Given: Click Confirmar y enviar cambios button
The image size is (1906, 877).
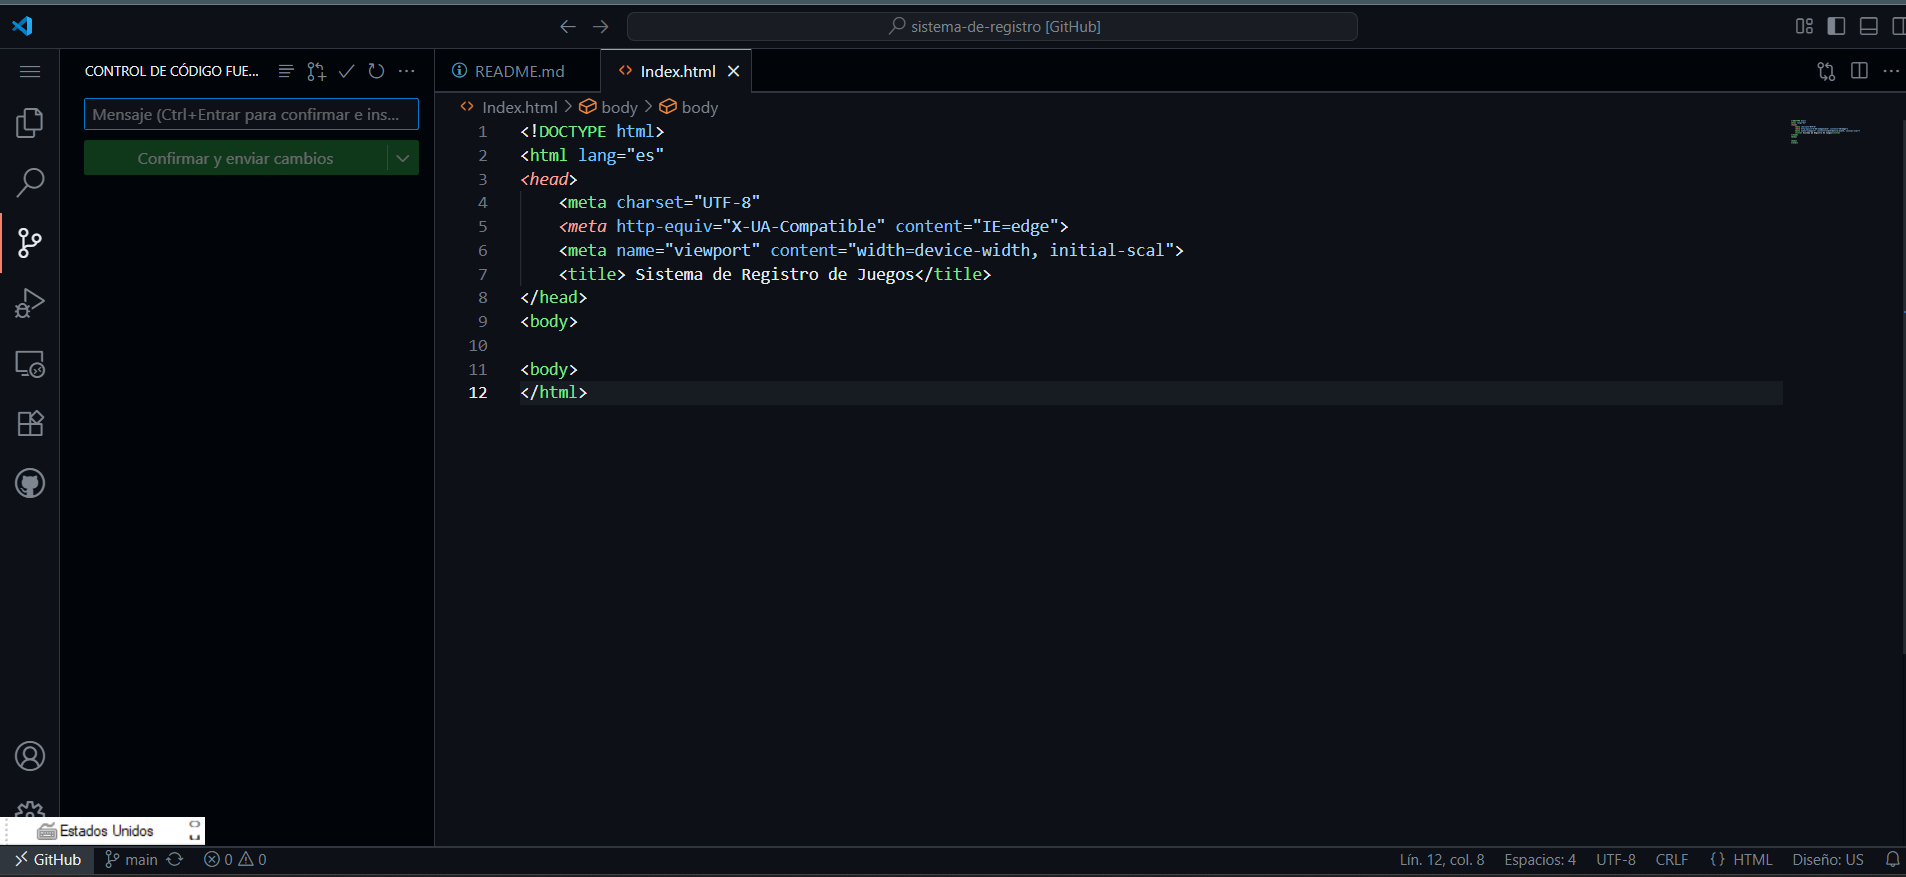Looking at the screenshot, I should point(235,158).
